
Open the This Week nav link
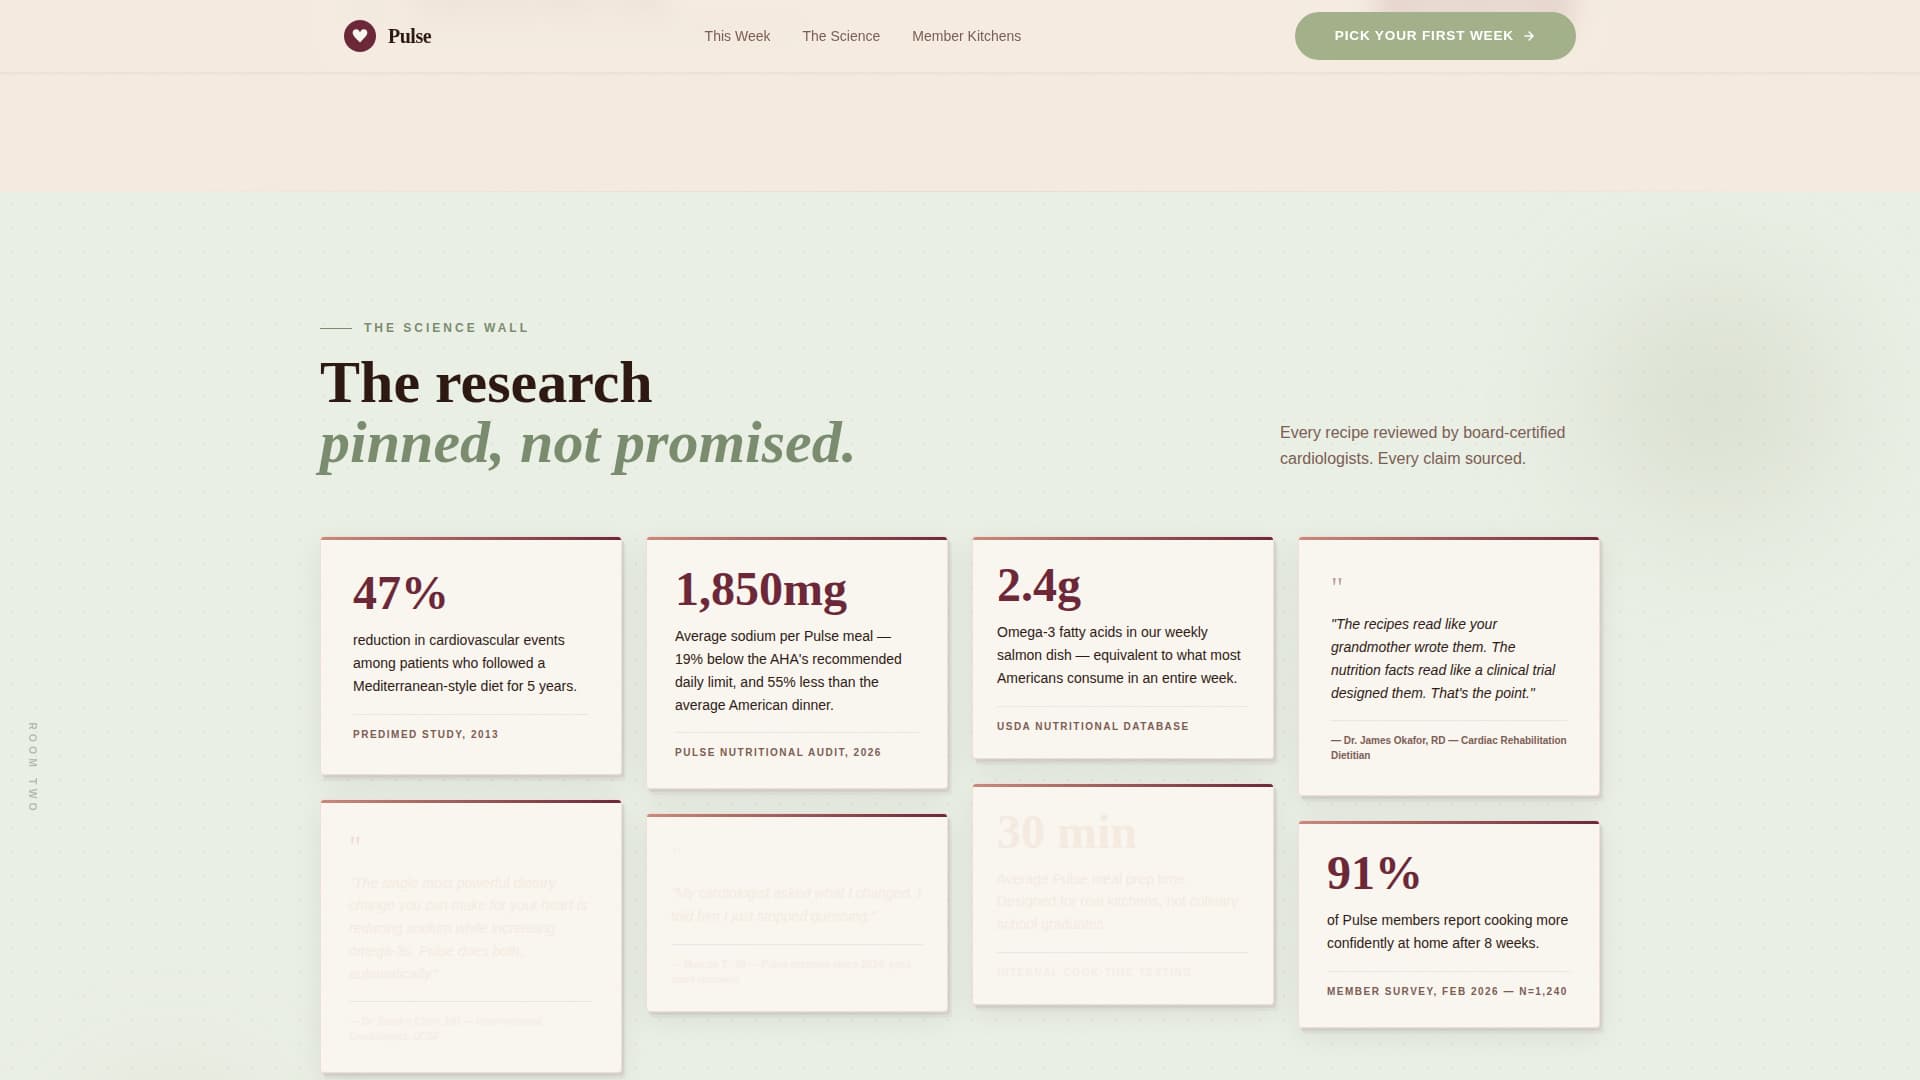(x=737, y=36)
